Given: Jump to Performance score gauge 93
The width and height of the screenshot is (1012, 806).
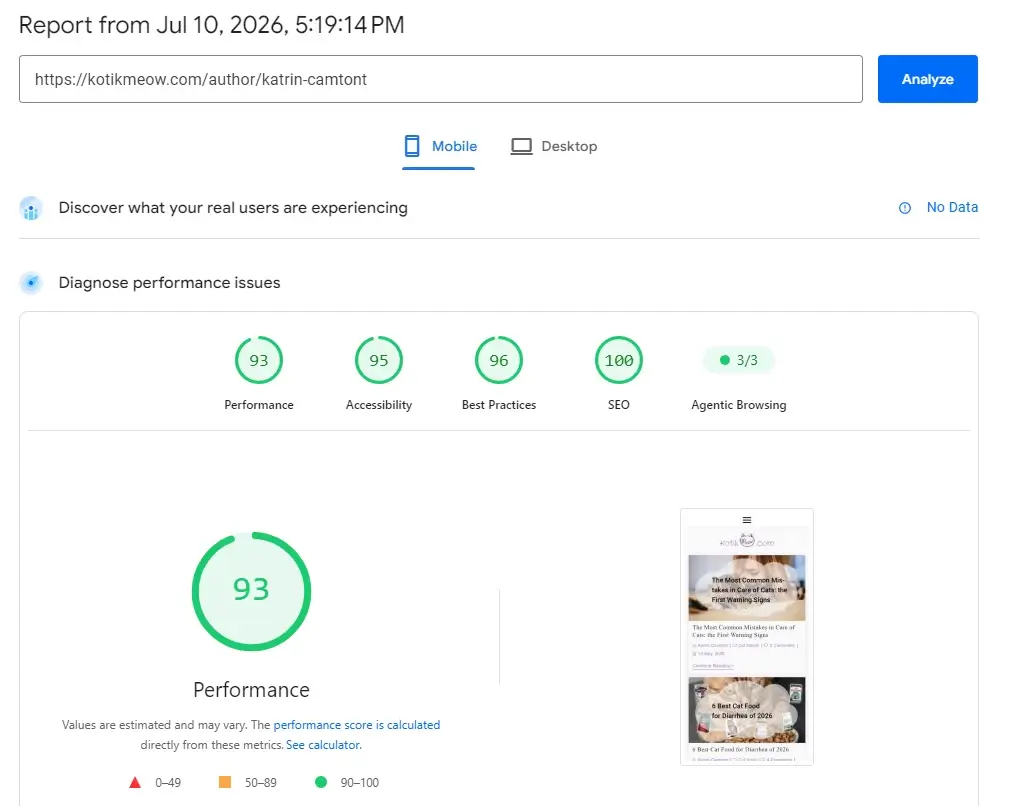Looking at the screenshot, I should [x=259, y=360].
